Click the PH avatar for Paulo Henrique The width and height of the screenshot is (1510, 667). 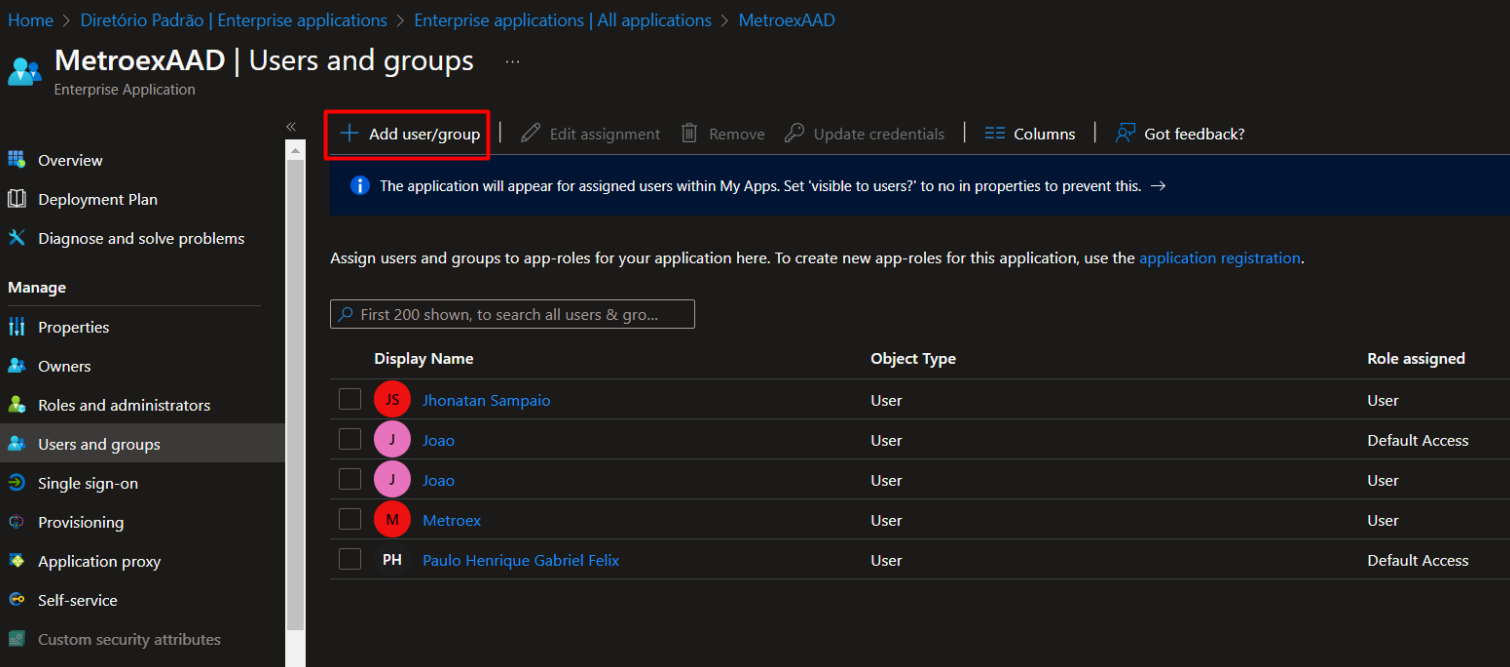click(392, 560)
